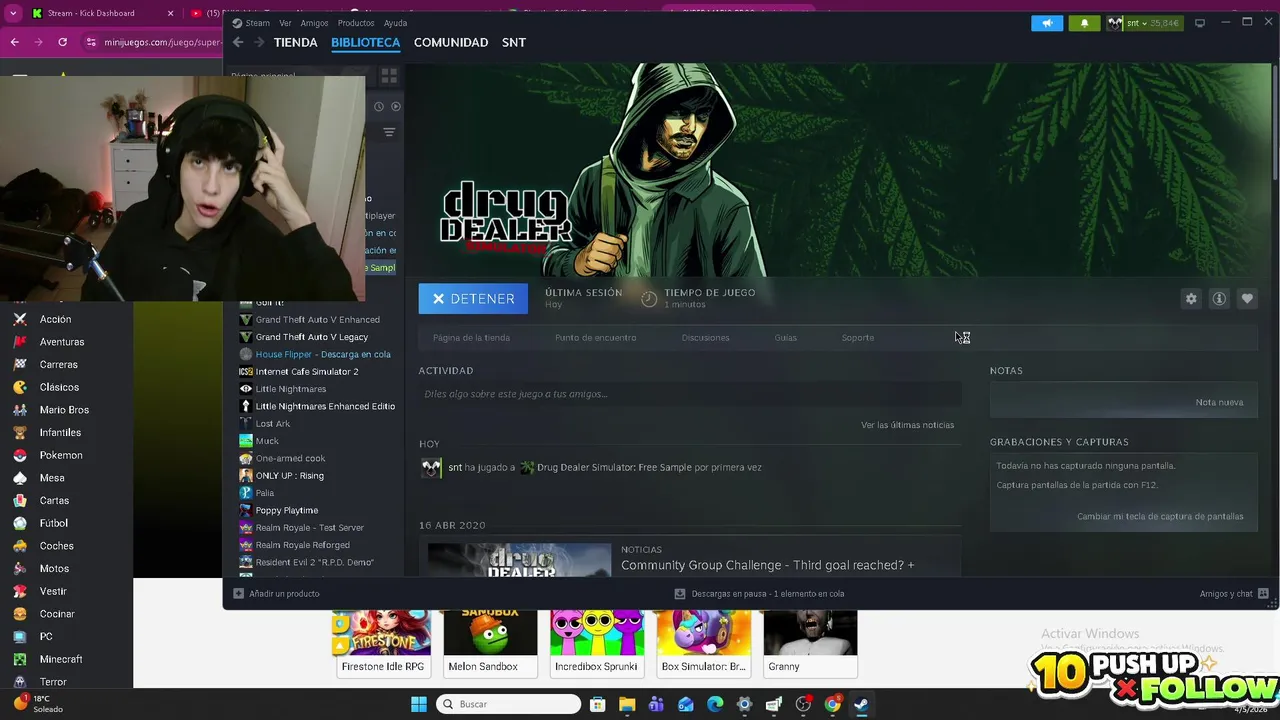
Task: Open Steam notifications bell icon
Action: pos(1084,23)
